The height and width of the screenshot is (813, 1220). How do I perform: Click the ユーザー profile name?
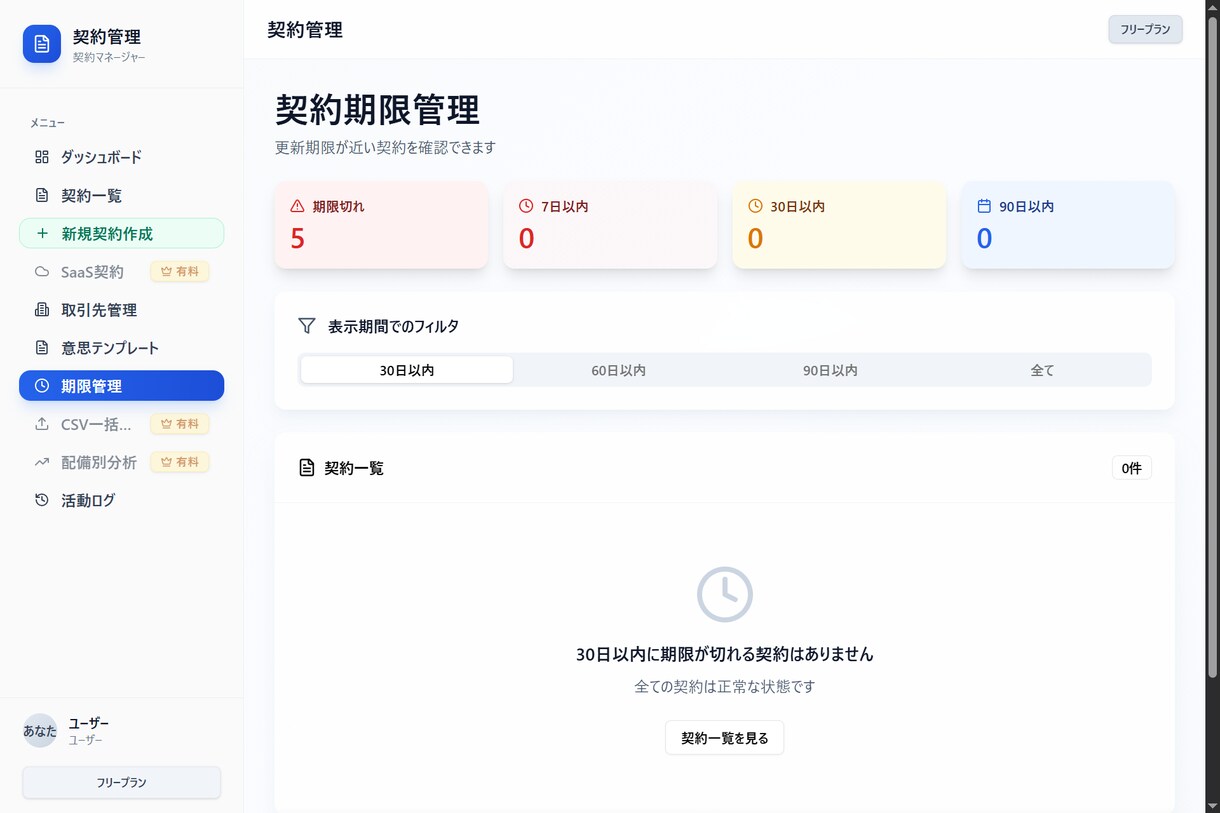(89, 723)
